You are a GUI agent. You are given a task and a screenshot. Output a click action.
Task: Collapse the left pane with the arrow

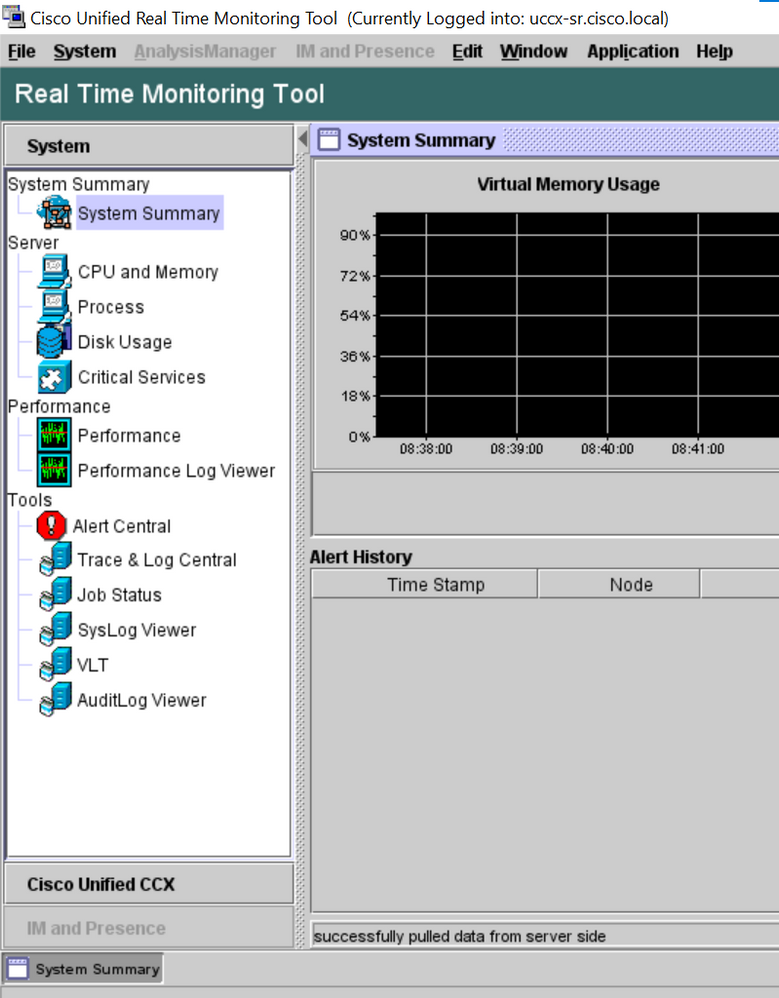click(302, 139)
